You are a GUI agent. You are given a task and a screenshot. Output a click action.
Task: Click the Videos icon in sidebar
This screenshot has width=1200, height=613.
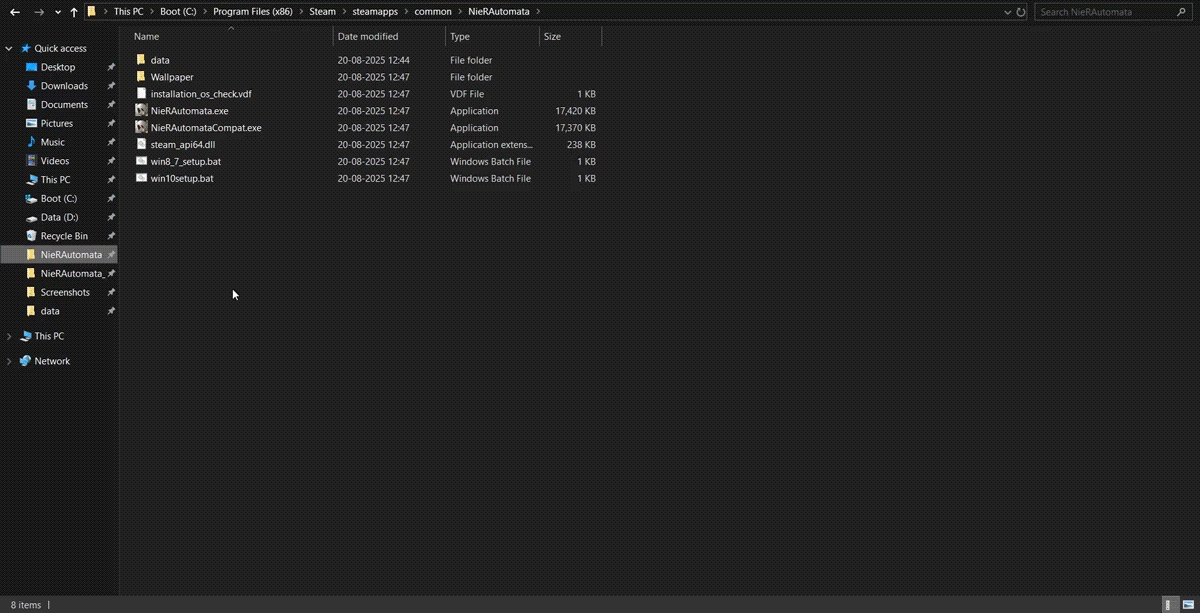31,161
